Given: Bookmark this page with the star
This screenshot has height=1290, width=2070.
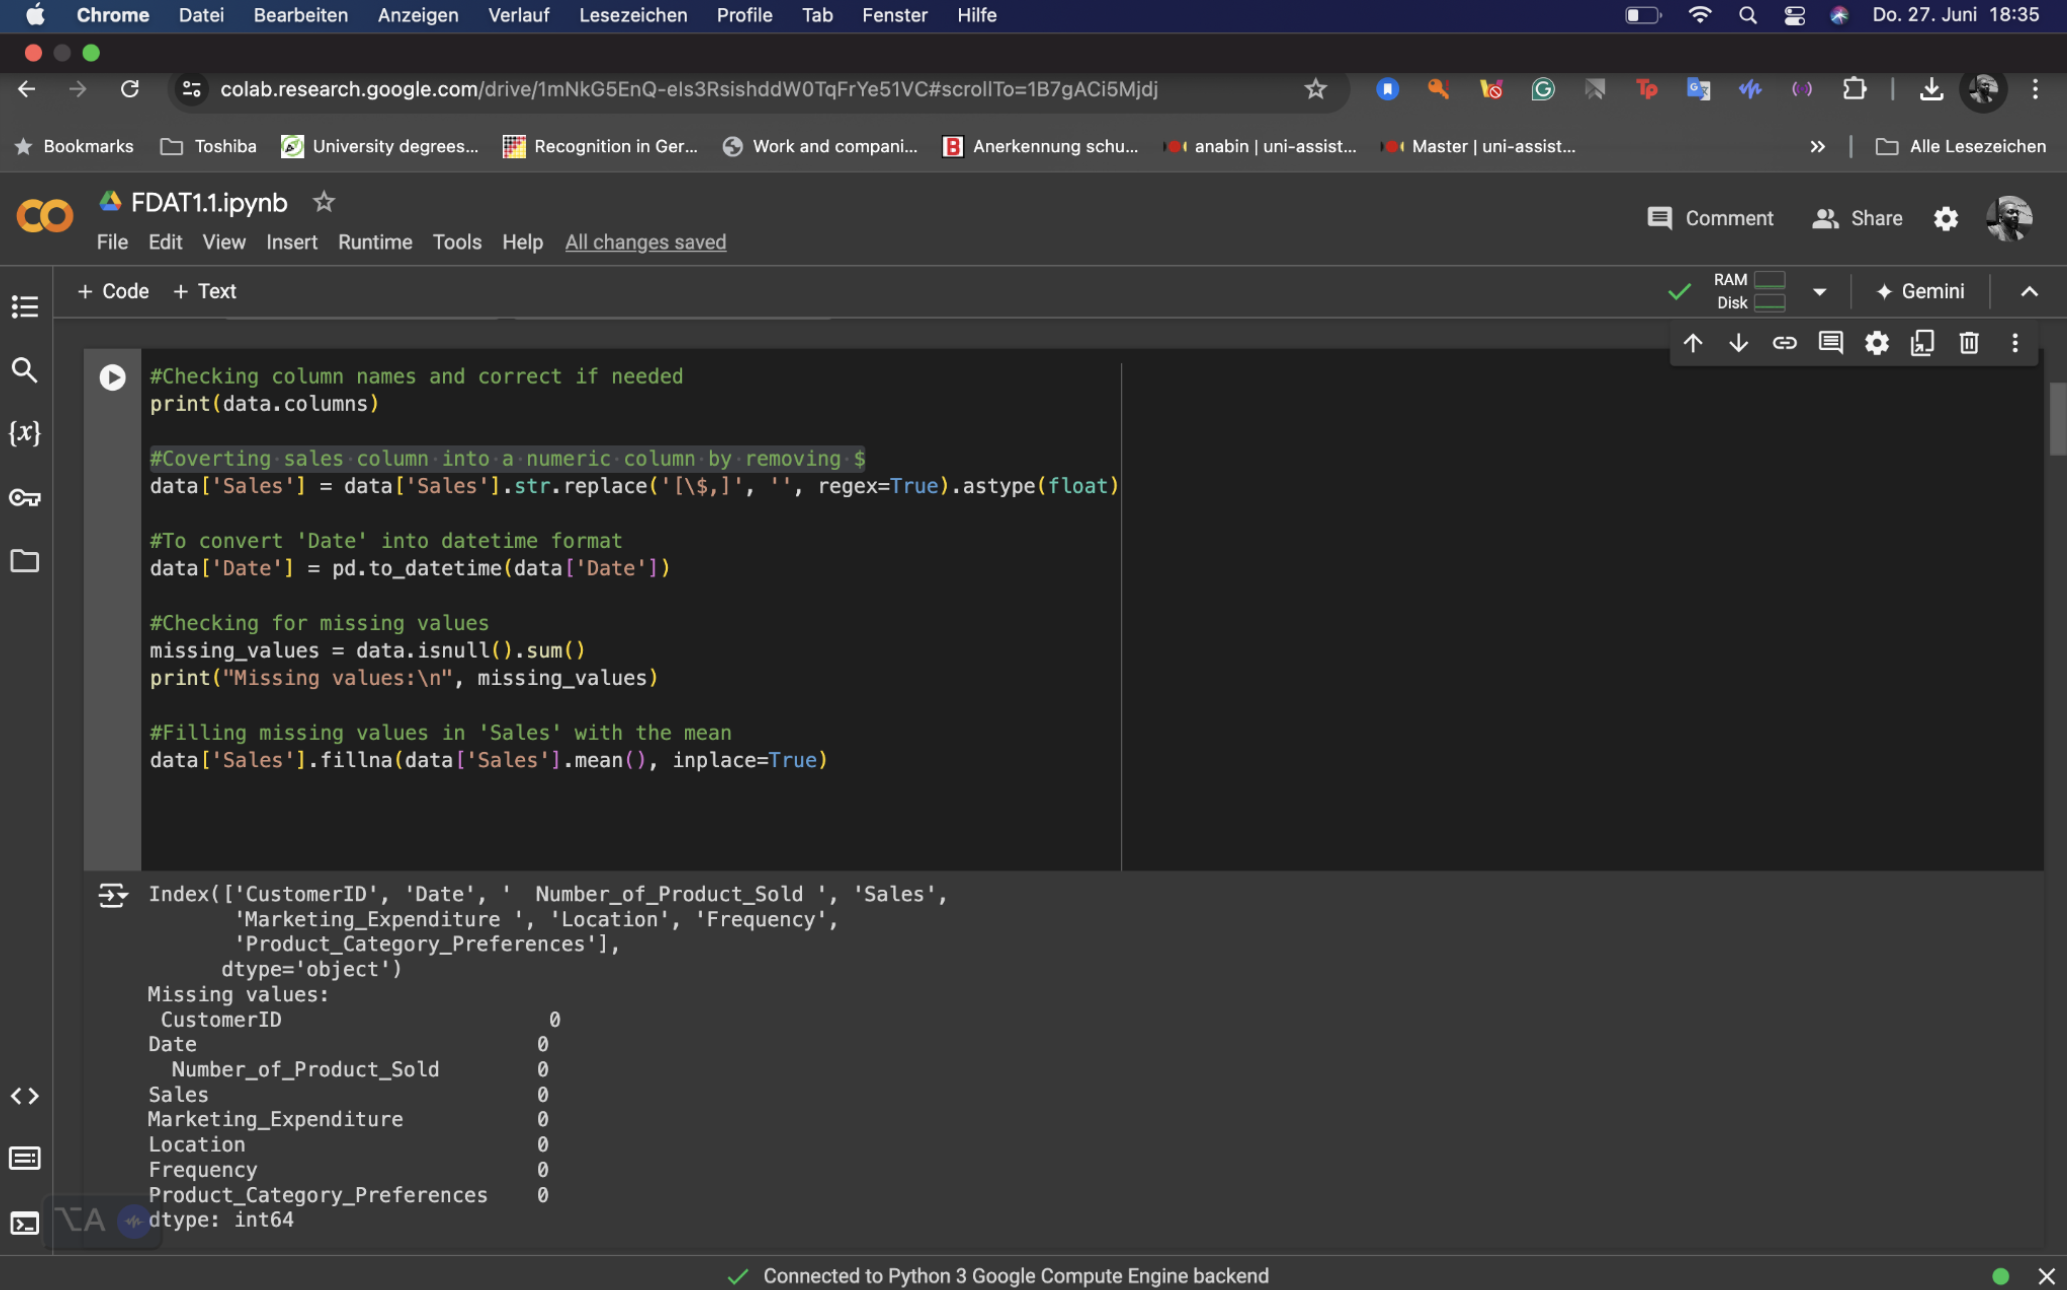Looking at the screenshot, I should 1315,89.
